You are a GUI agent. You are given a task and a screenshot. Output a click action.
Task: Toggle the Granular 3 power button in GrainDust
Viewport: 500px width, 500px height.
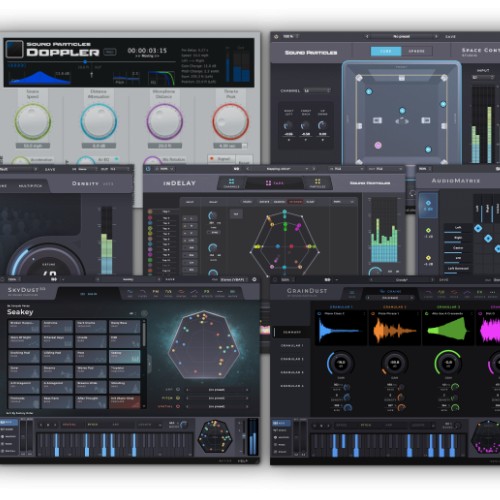(427, 314)
